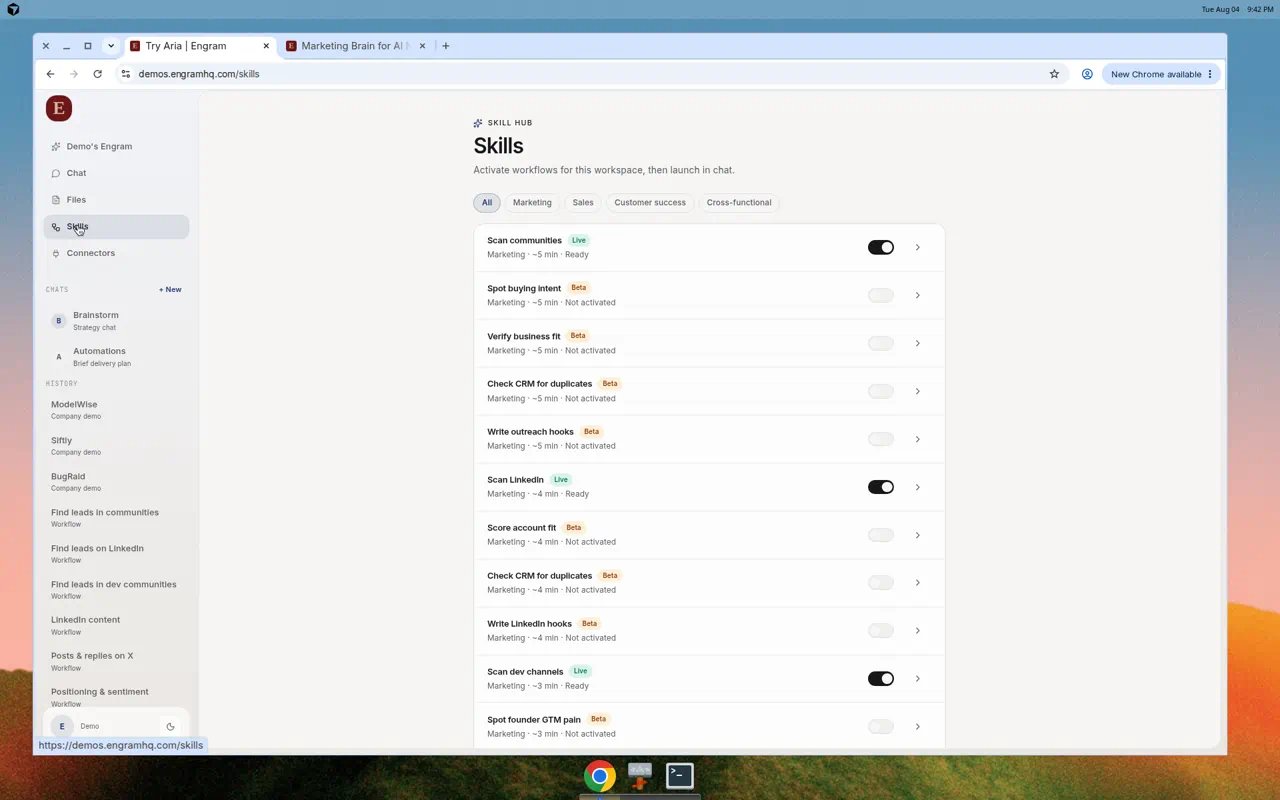Open the terminal from the dock
Image resolution: width=1280 pixels, height=800 pixels.
pos(680,776)
